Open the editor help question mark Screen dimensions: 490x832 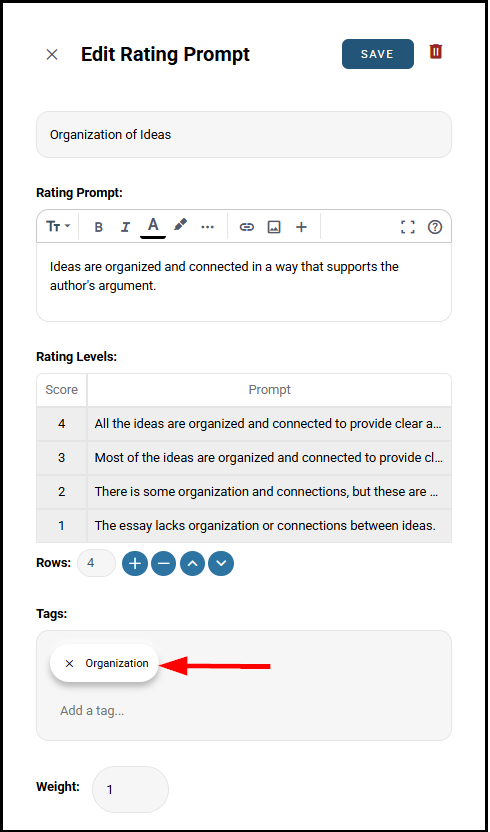(435, 227)
